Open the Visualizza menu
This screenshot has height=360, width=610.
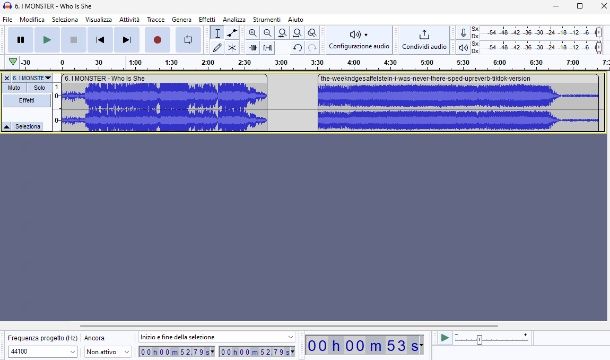[99, 19]
